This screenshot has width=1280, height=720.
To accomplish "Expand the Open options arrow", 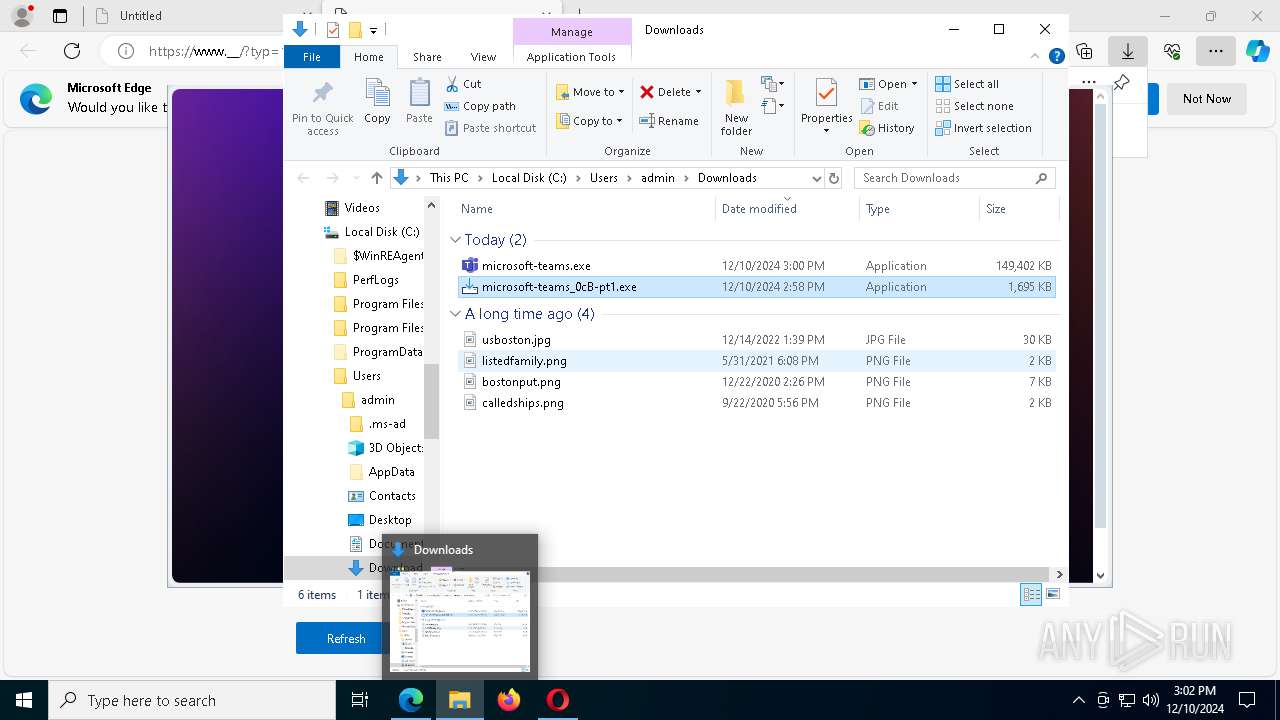I will (x=914, y=84).
